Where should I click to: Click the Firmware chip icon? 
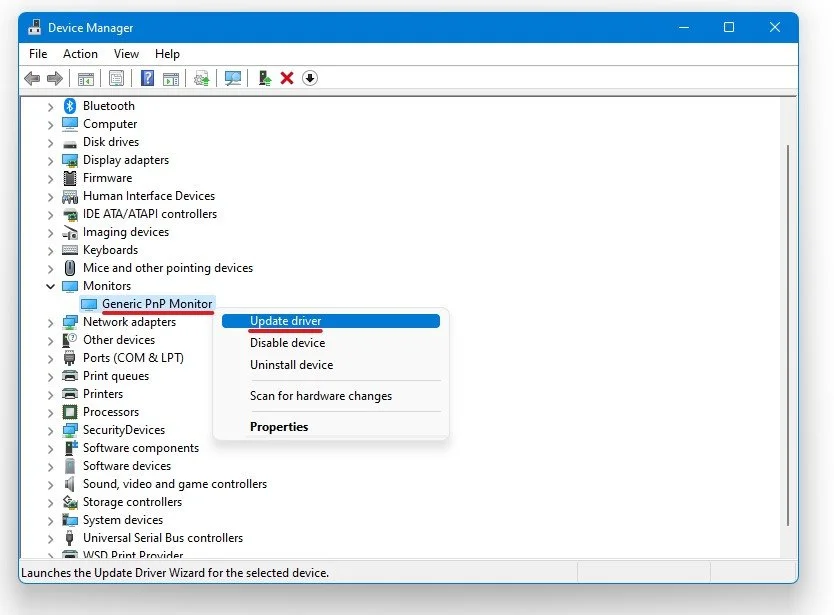click(70, 178)
